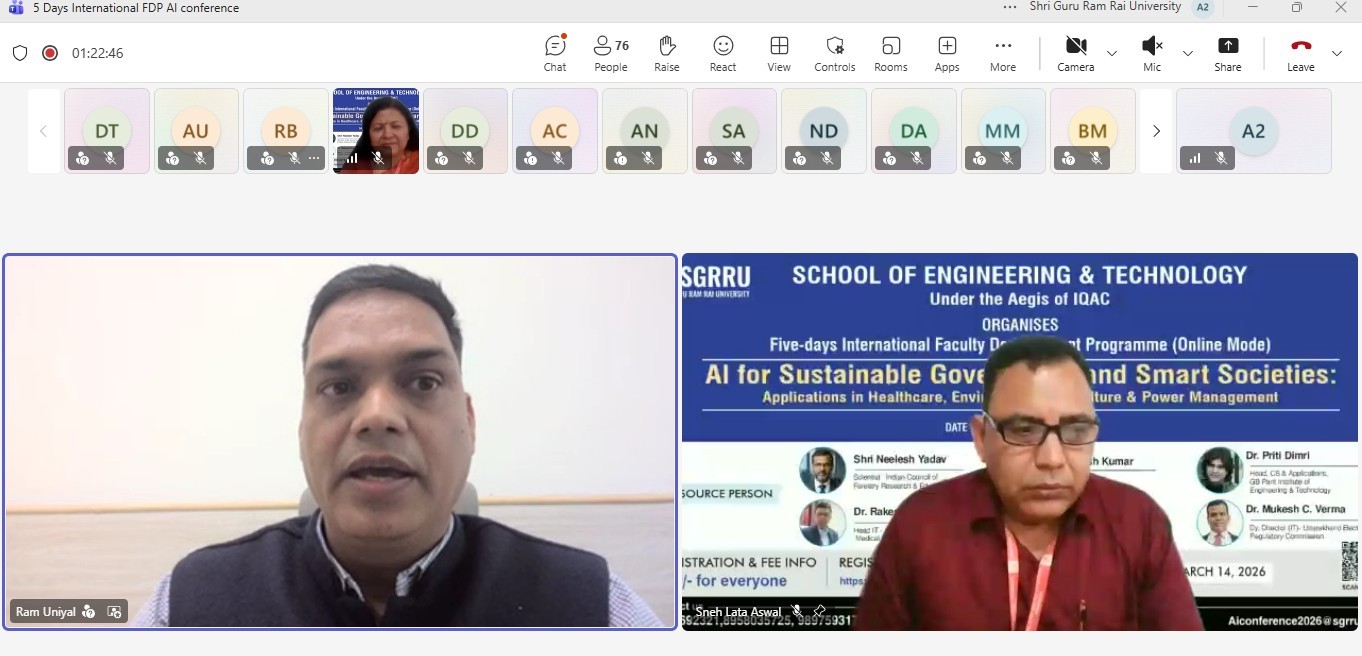This screenshot has height=656, width=1362.
Task: Click the Share screen button
Action: click(1228, 53)
